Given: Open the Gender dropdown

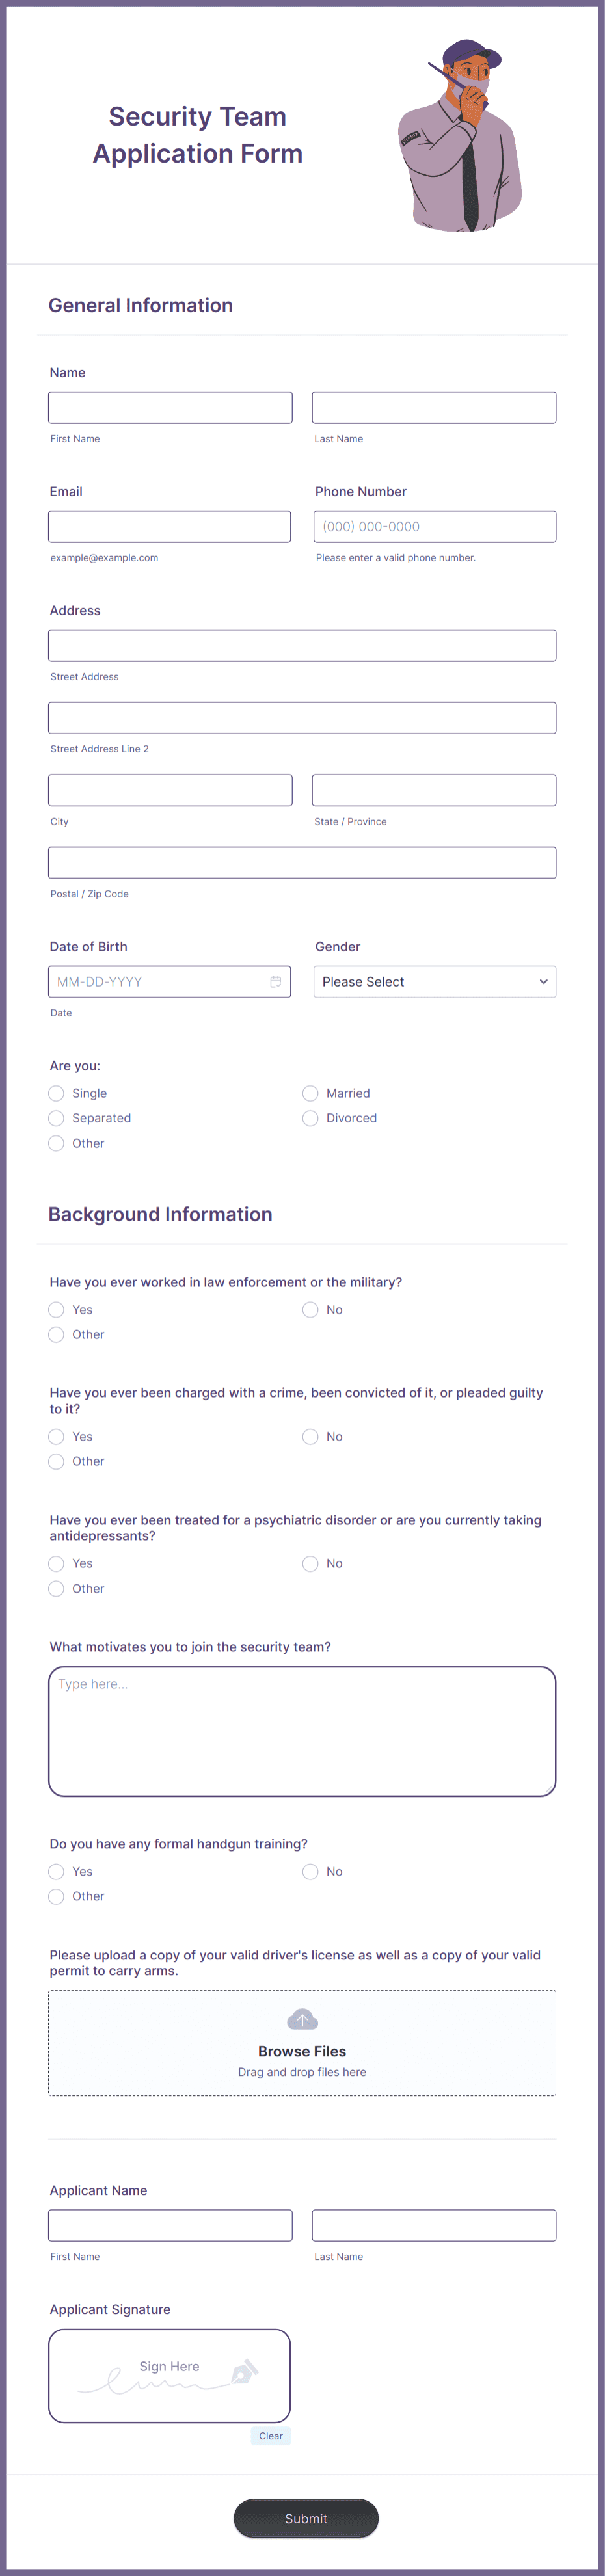Looking at the screenshot, I should pyautogui.click(x=434, y=981).
